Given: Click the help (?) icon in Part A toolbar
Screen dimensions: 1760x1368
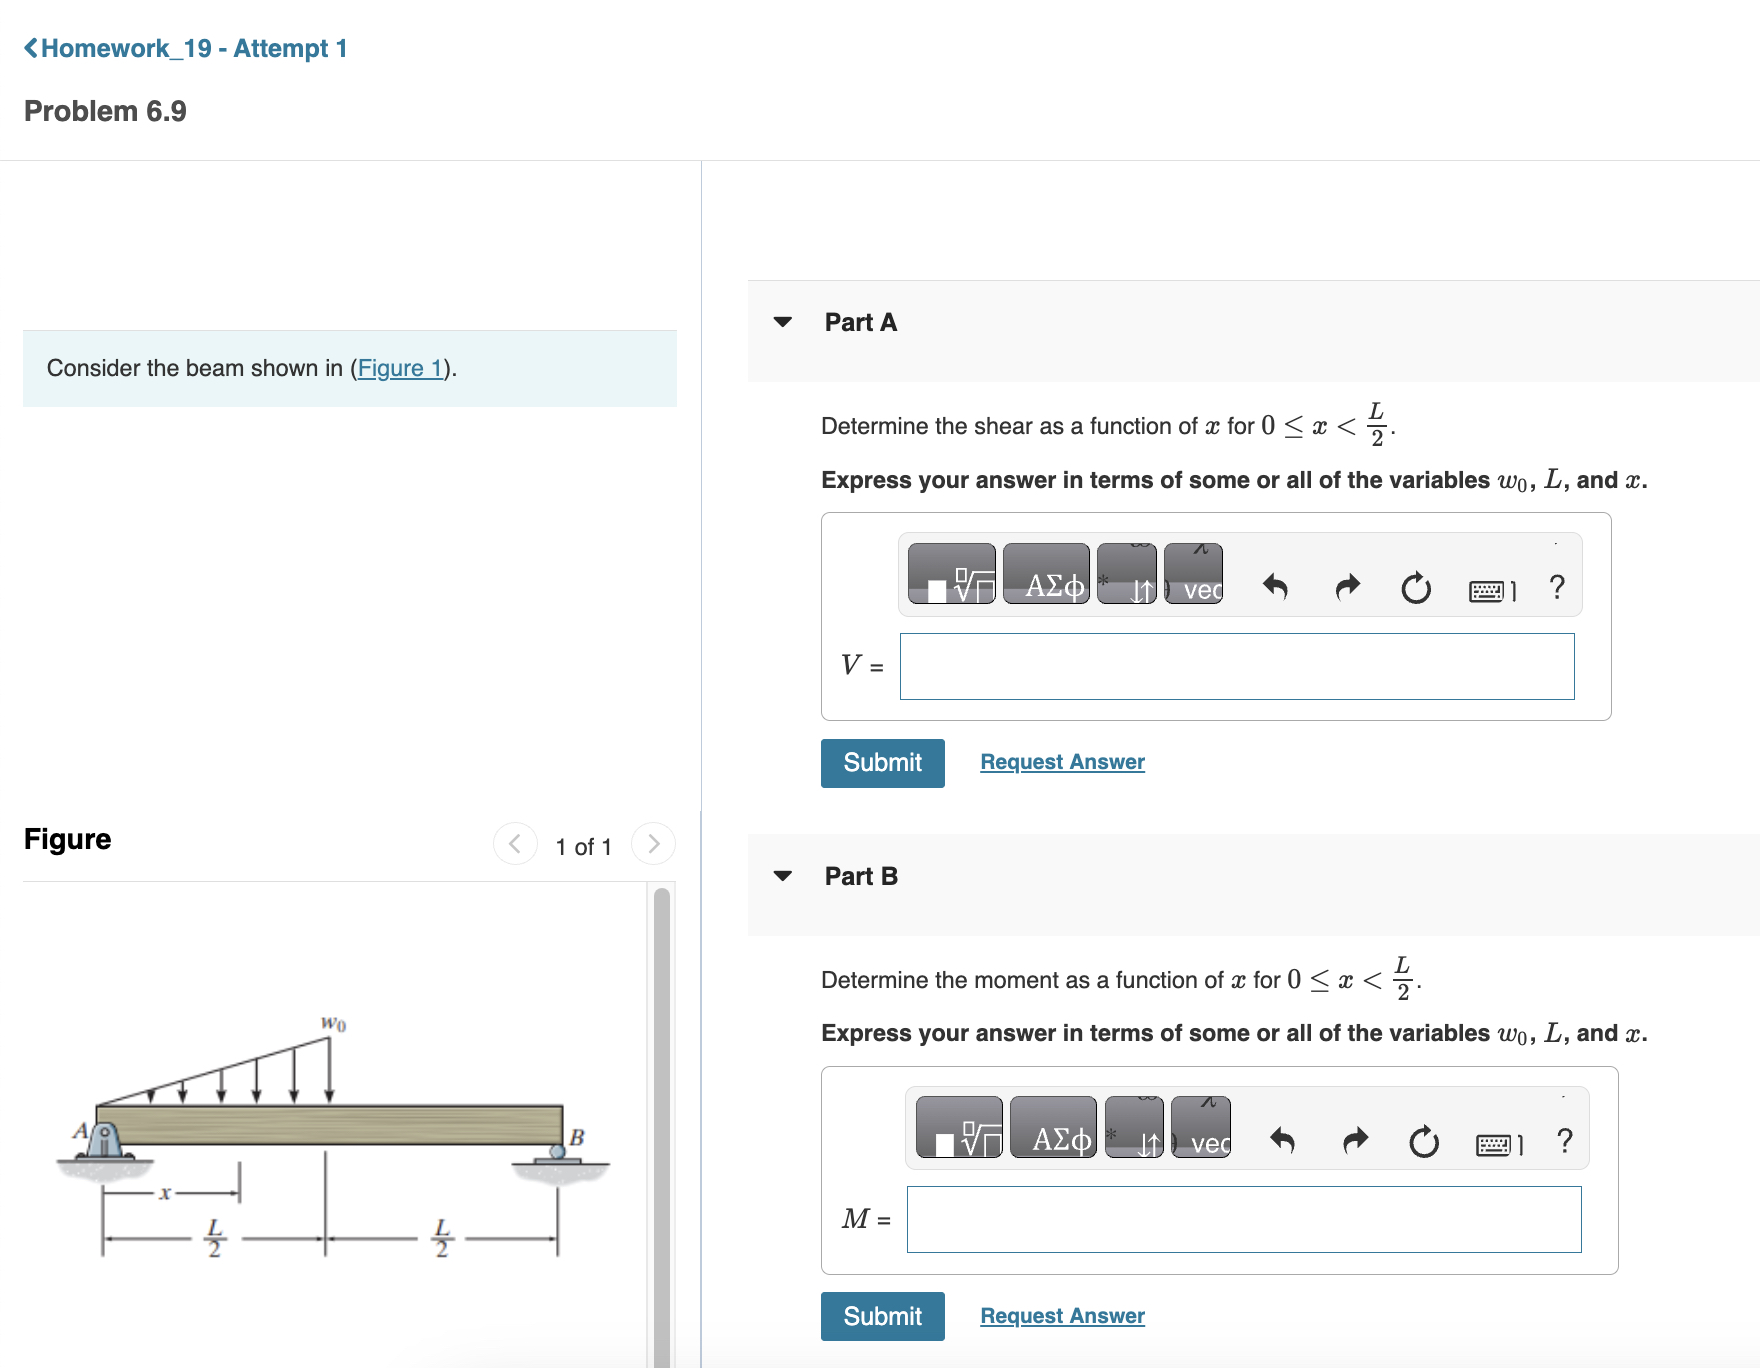Looking at the screenshot, I should click(1556, 587).
